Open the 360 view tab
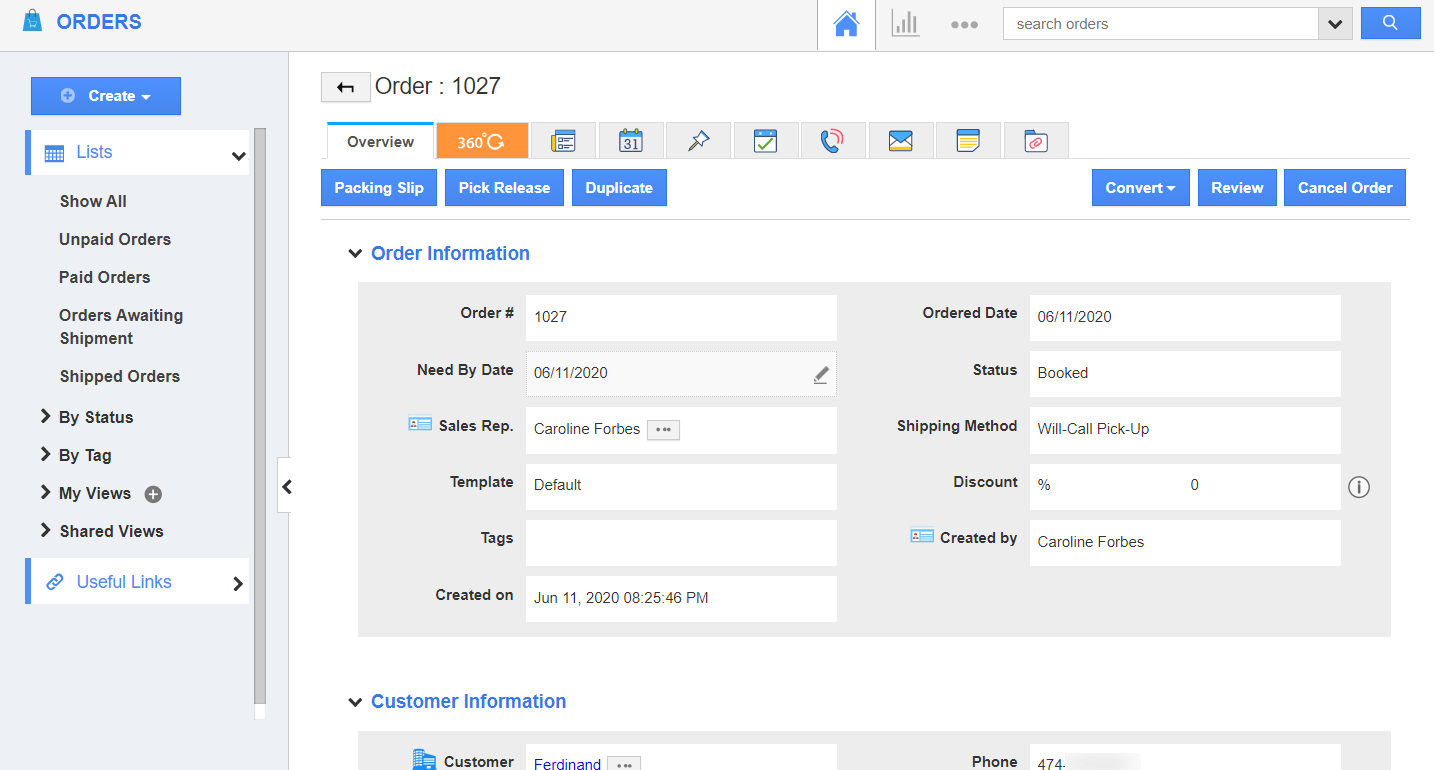 click(x=482, y=141)
